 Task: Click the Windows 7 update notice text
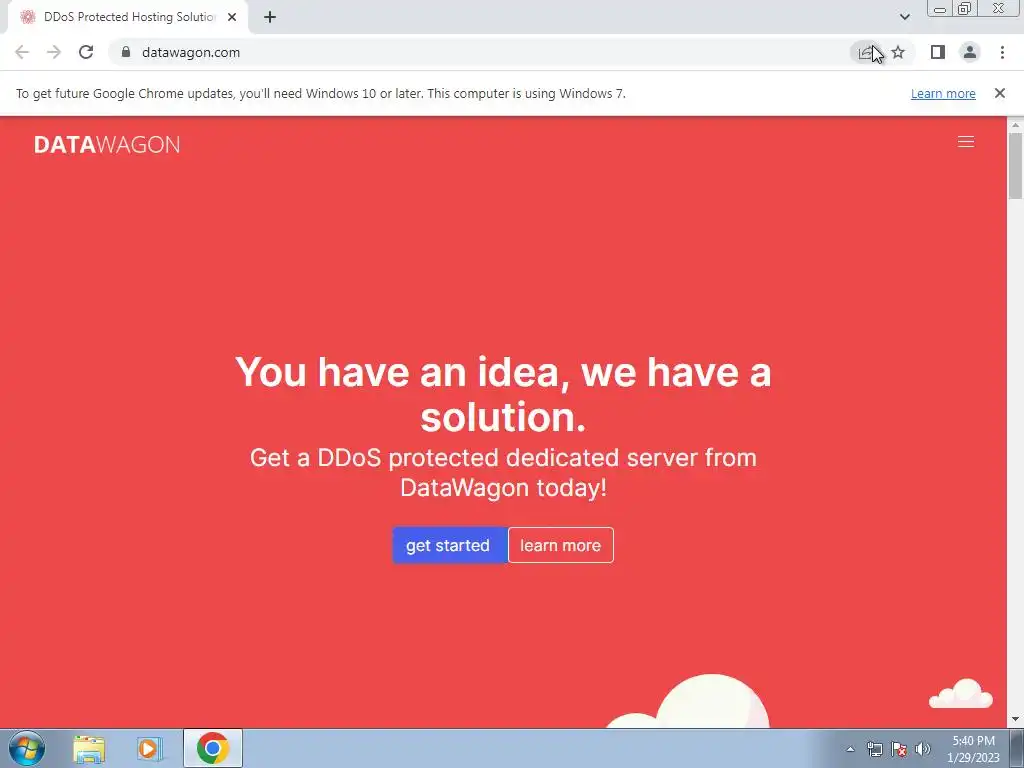click(321, 93)
